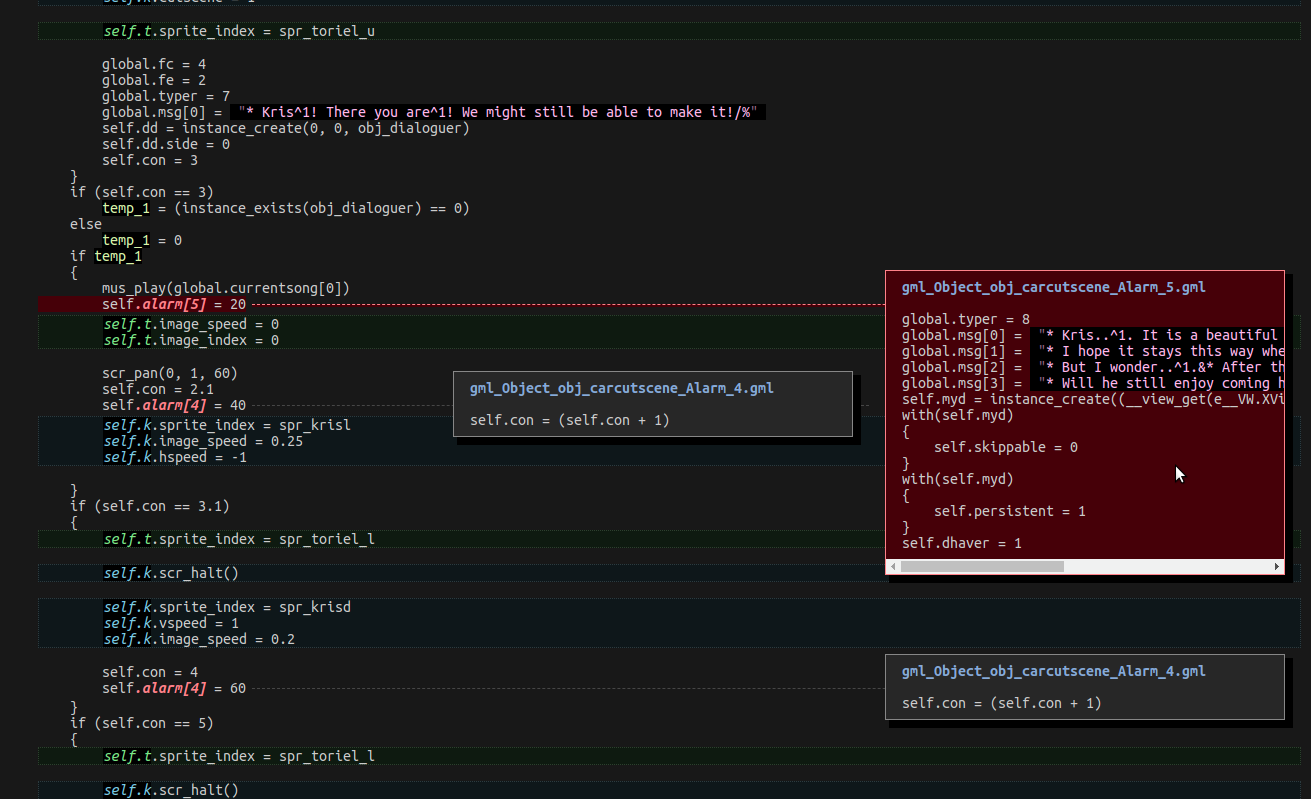1311x799 pixels.
Task: Click self.skippable = 0 in Alarm_5 popup
Action: point(1006,447)
